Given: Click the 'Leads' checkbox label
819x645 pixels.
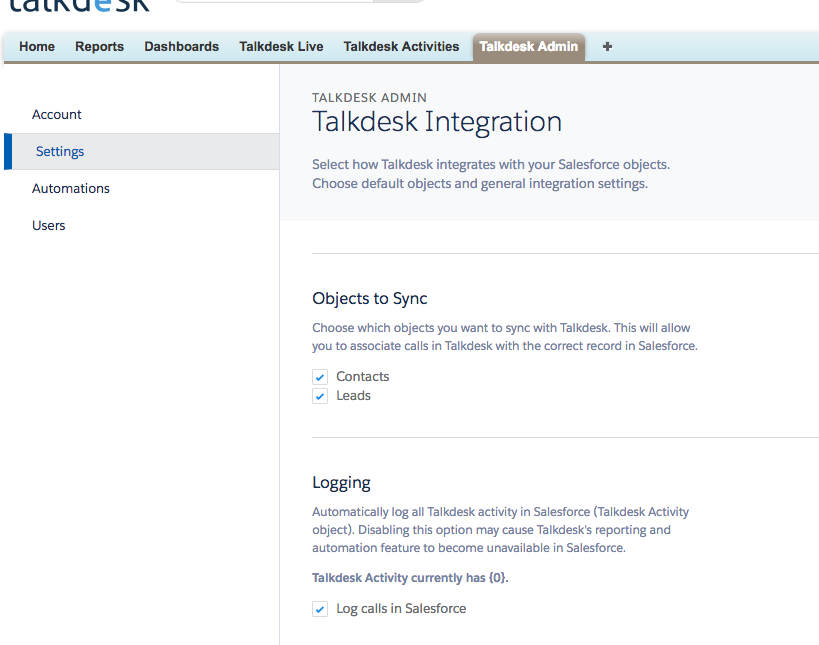Looking at the screenshot, I should point(353,396).
